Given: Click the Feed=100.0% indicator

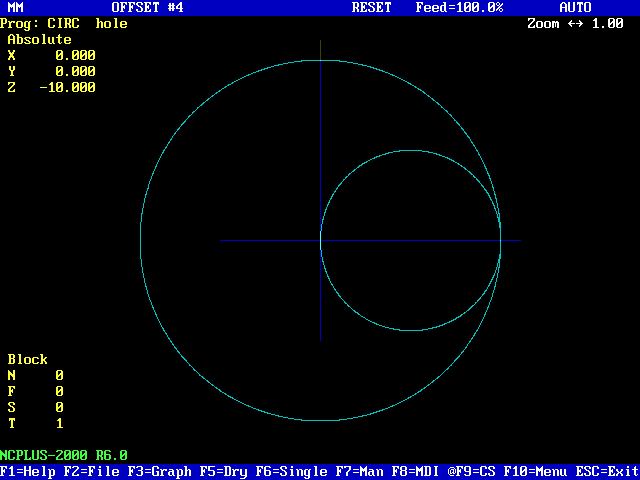Looking at the screenshot, I should (x=460, y=7).
